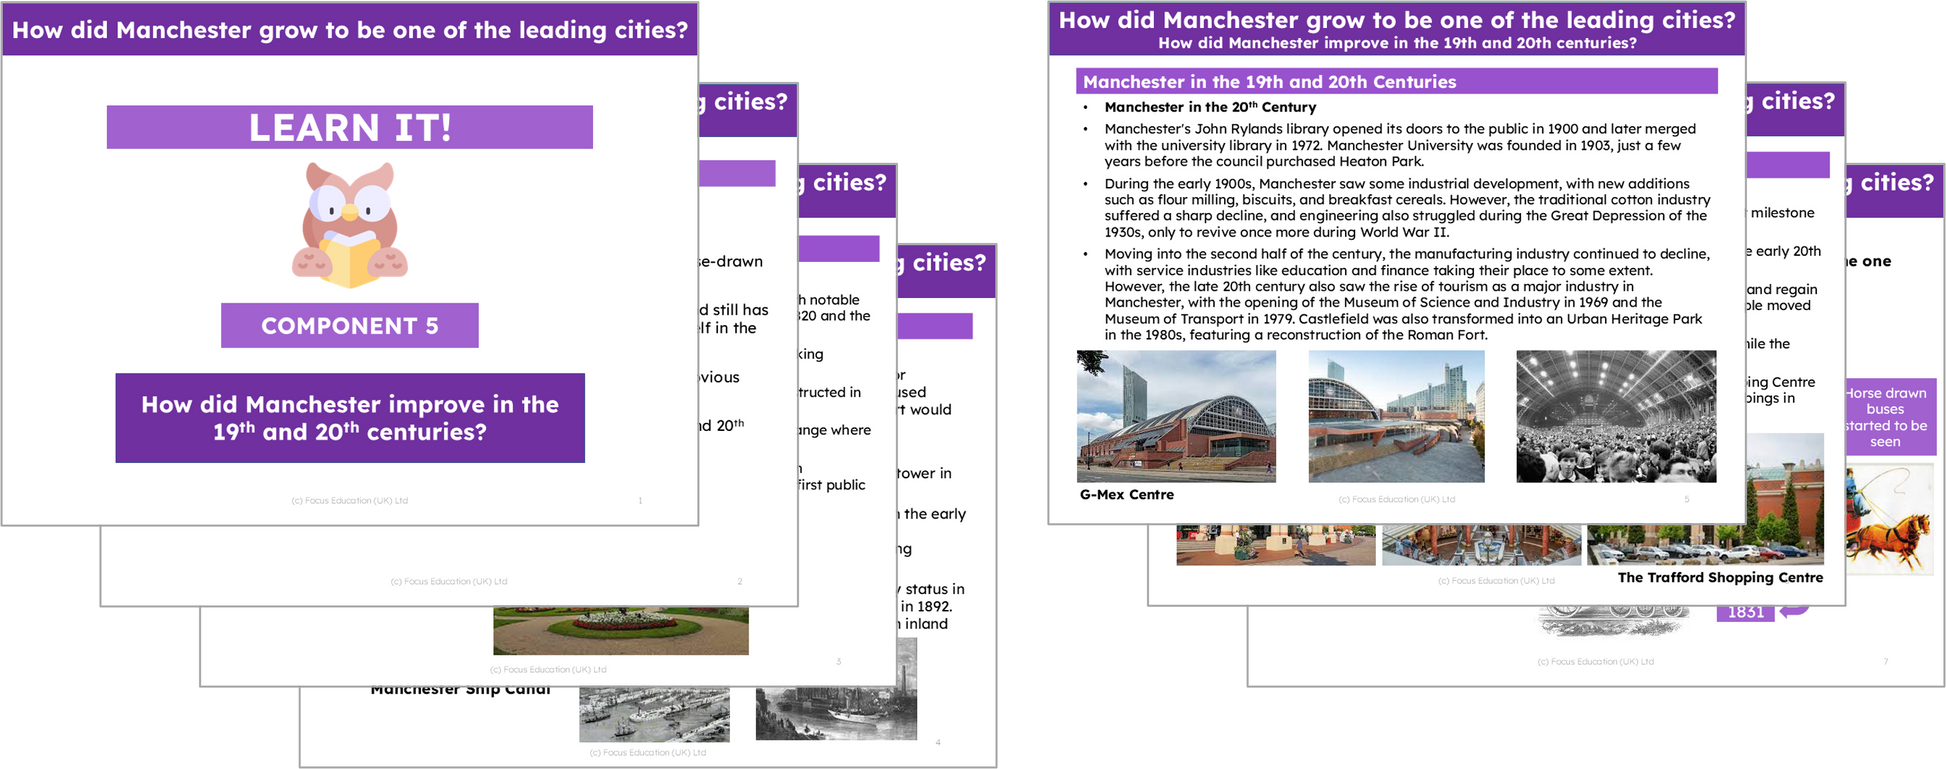Screen dimensions: 1946x769
Task: Click the paragraph beginning 'During the early 1900s'
Action: [x=1407, y=208]
